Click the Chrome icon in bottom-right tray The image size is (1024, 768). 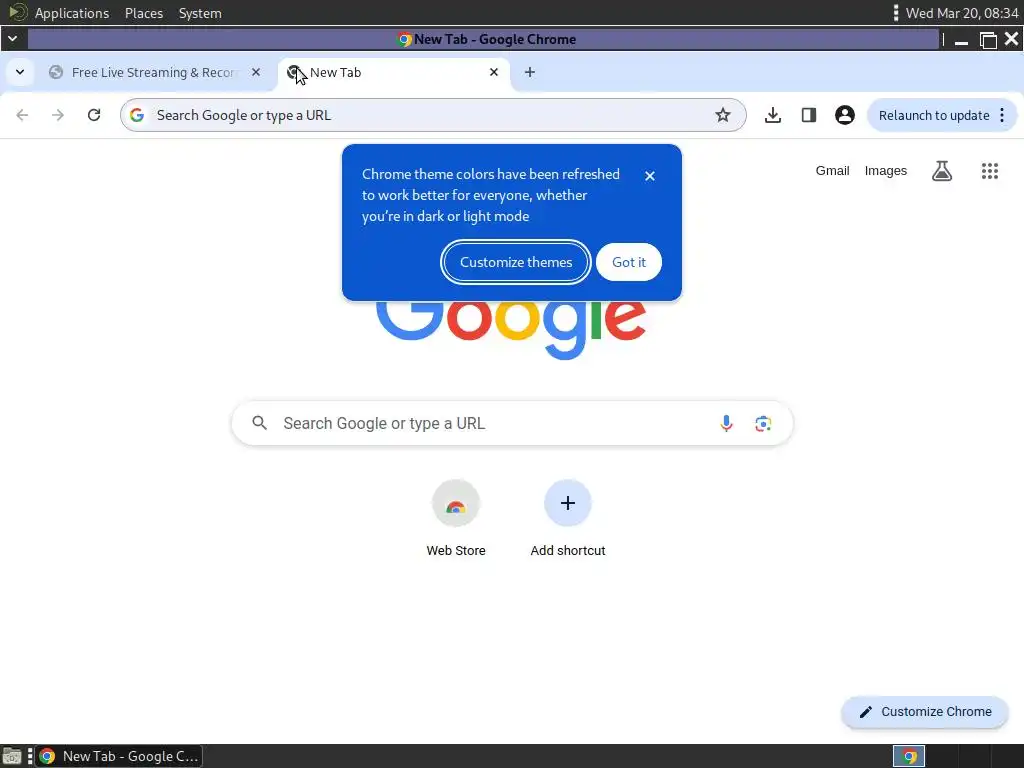(x=908, y=756)
